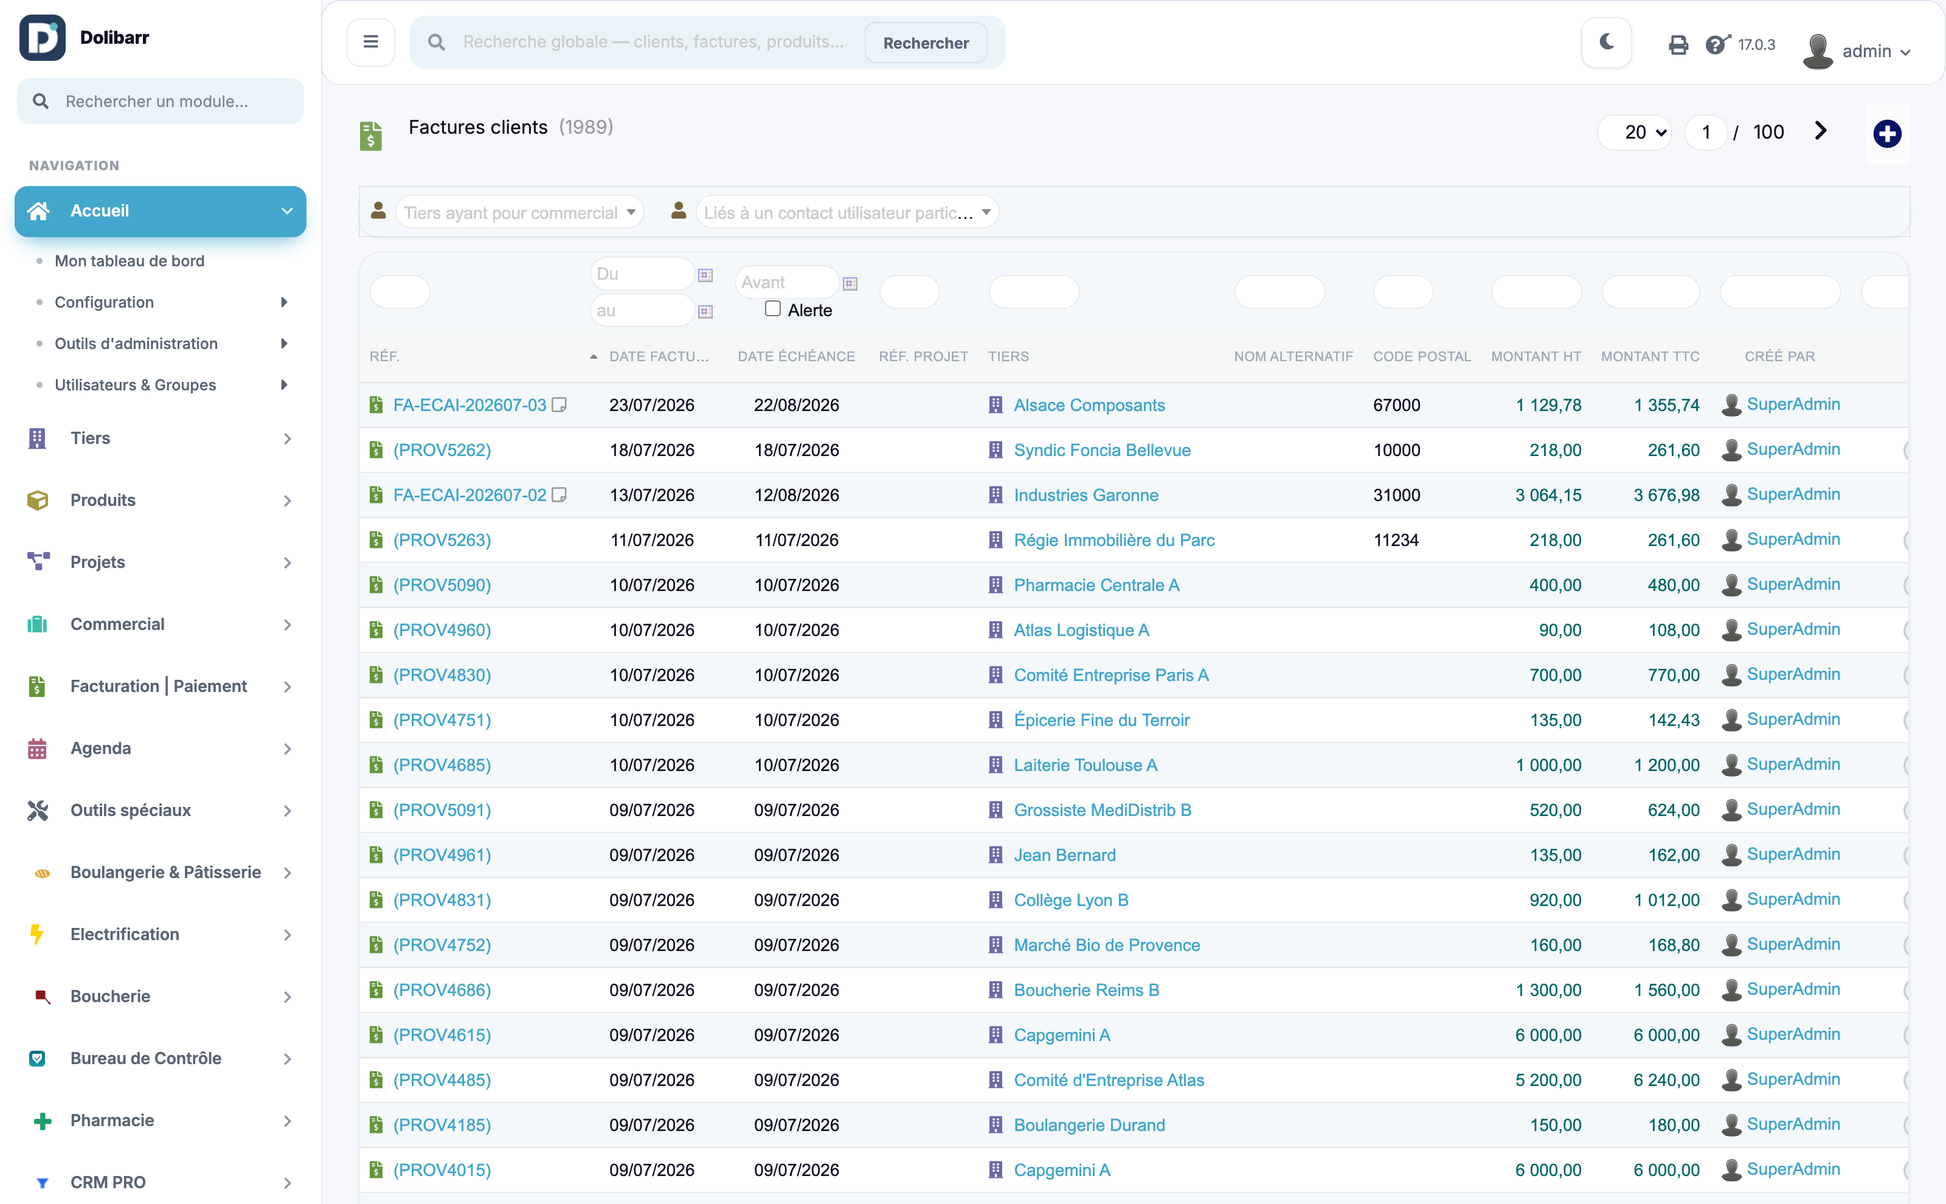Sort by Montant HT column header
The image size is (1946, 1204).
tap(1536, 356)
